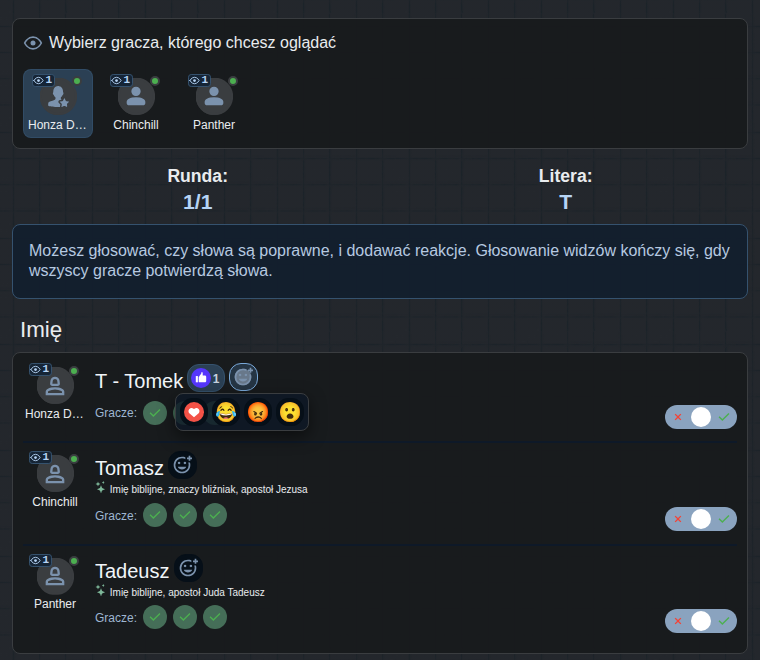
Task: Click description about apostoł Jezusa under Tomasz
Action: [x=208, y=489]
